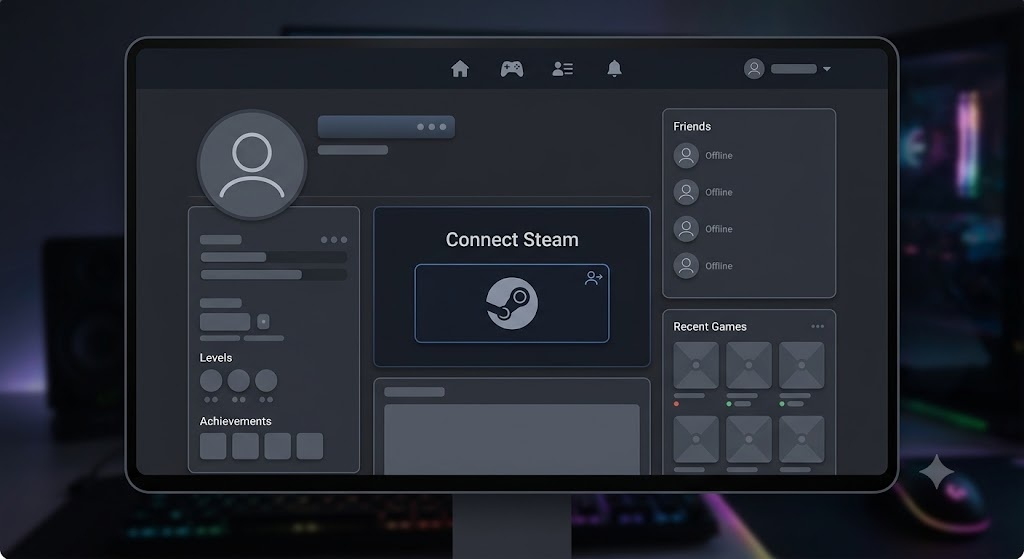Screen dimensions: 1024x559
Task: Click the profile name placeholder bar
Action: 386,127
